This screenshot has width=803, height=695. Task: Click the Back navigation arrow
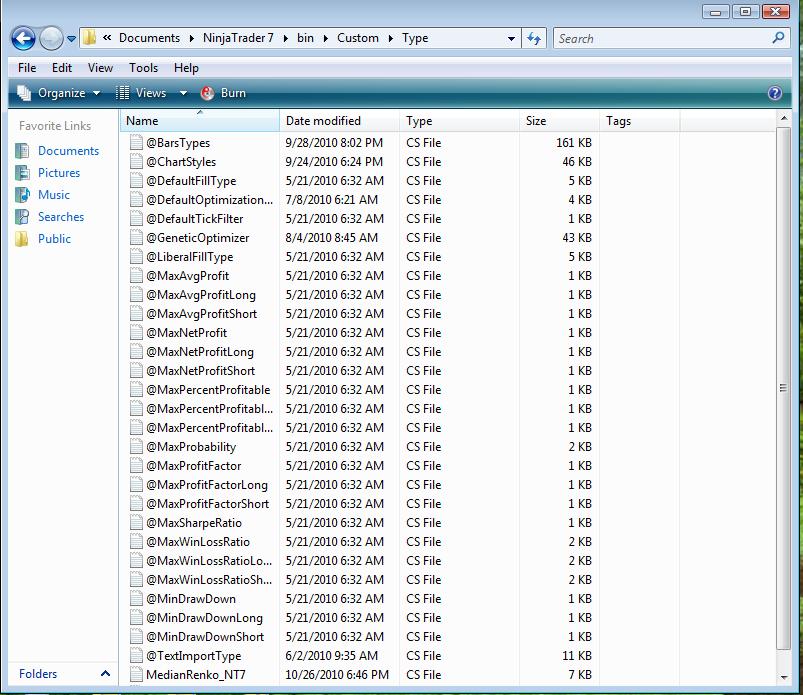coord(24,38)
